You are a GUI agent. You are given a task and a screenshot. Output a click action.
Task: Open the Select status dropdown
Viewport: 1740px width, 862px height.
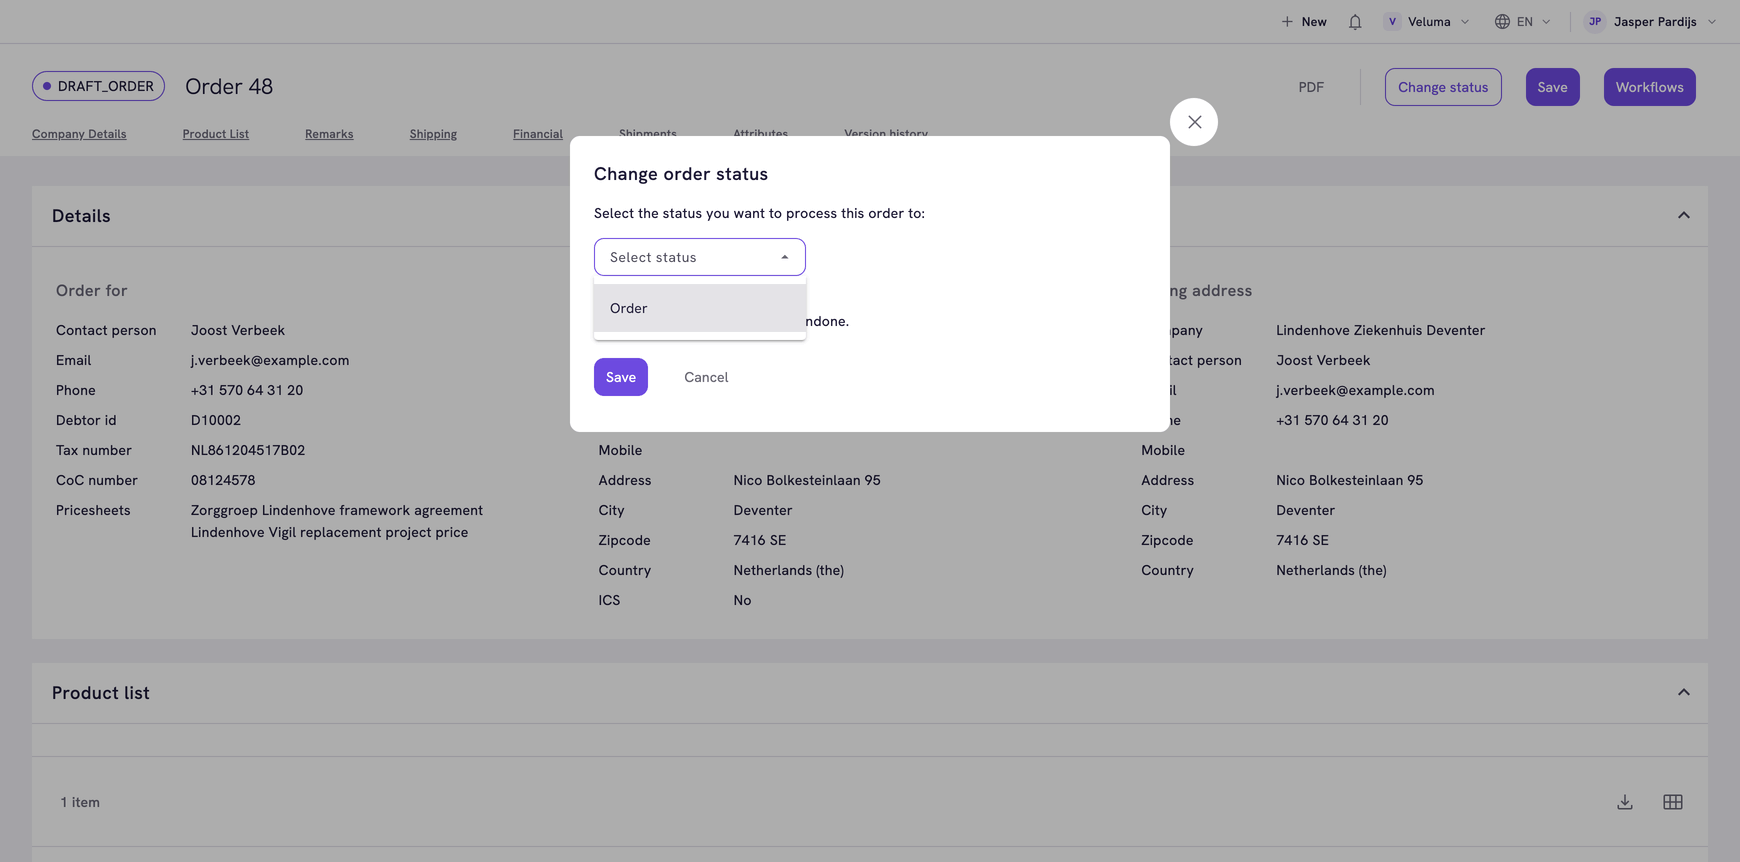click(700, 257)
